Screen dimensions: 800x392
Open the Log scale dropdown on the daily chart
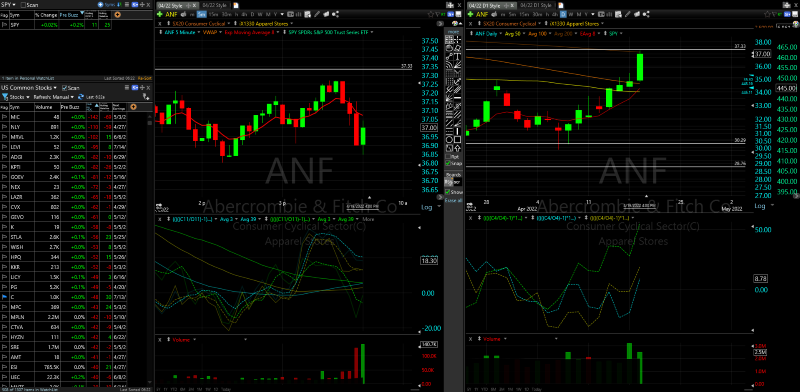[760, 206]
